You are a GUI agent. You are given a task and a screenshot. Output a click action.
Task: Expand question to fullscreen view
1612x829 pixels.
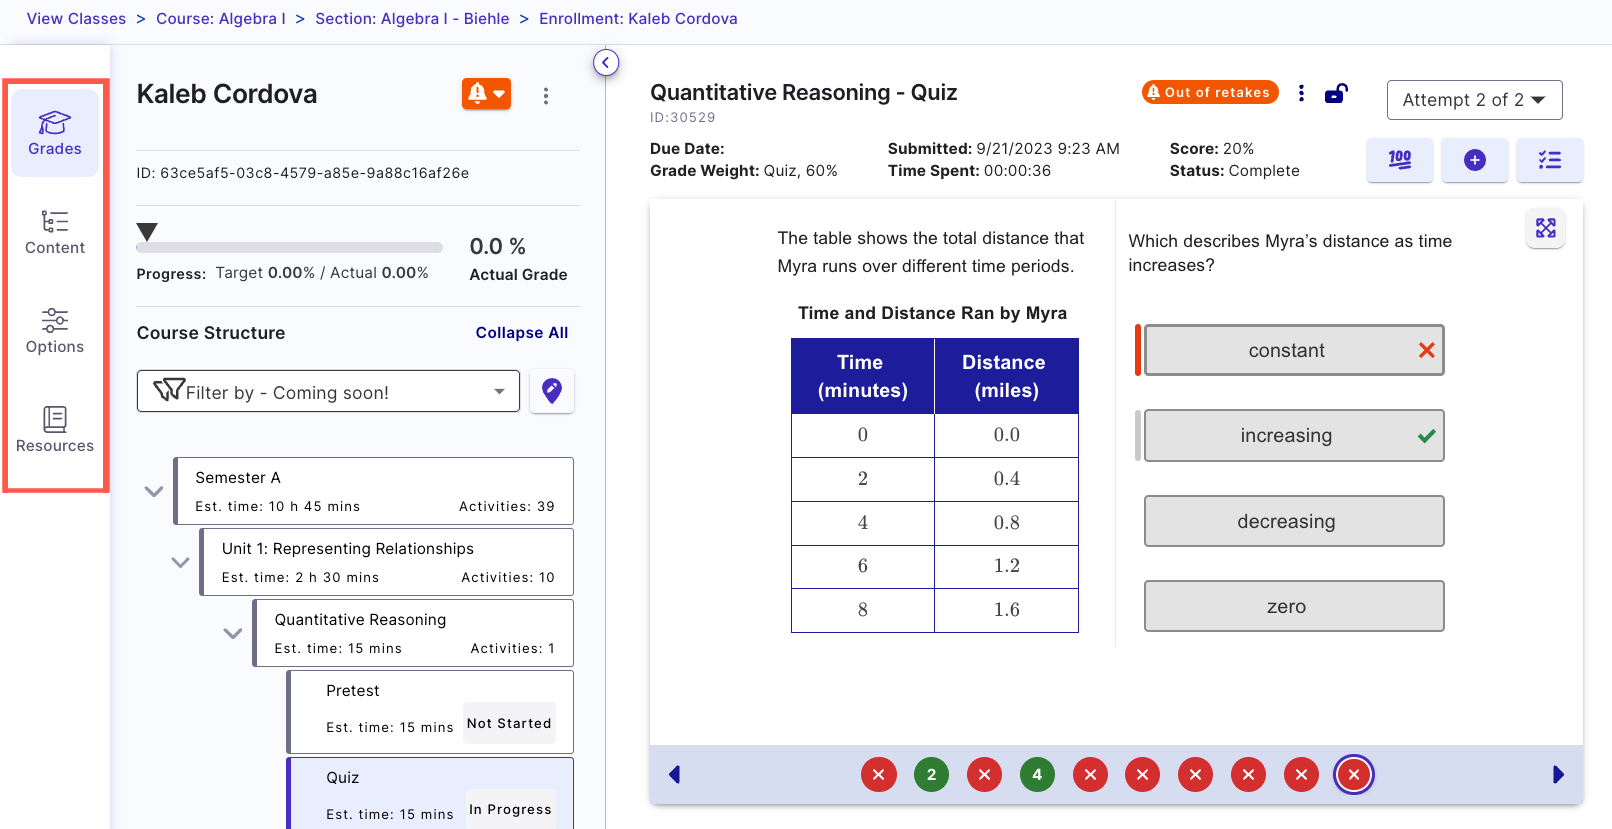pyautogui.click(x=1546, y=228)
